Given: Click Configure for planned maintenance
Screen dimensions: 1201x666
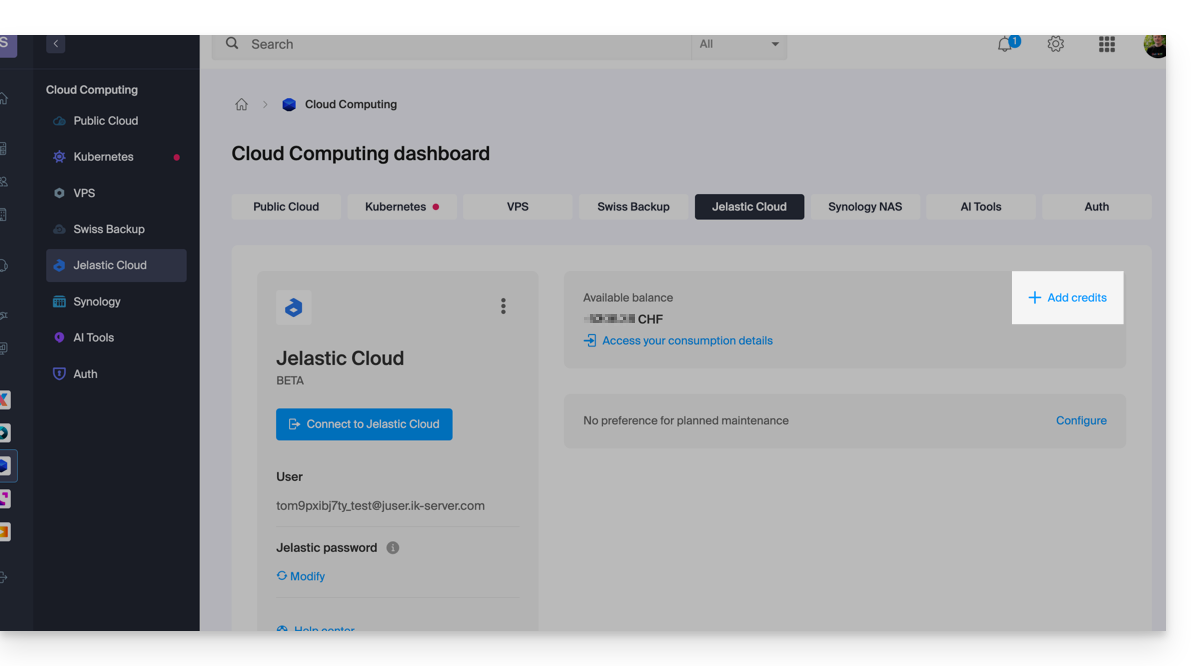Looking at the screenshot, I should coord(1081,421).
